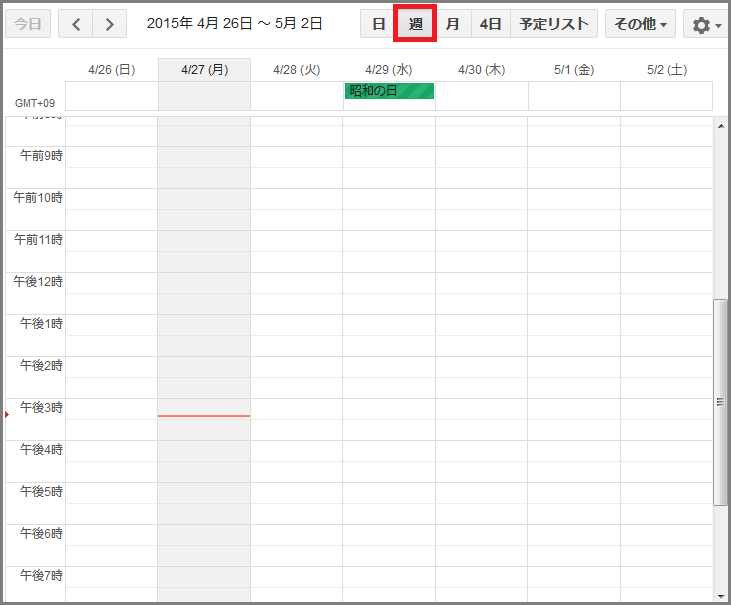Select the 4/26 (日) day header
The width and height of the screenshot is (731, 605).
point(112,70)
